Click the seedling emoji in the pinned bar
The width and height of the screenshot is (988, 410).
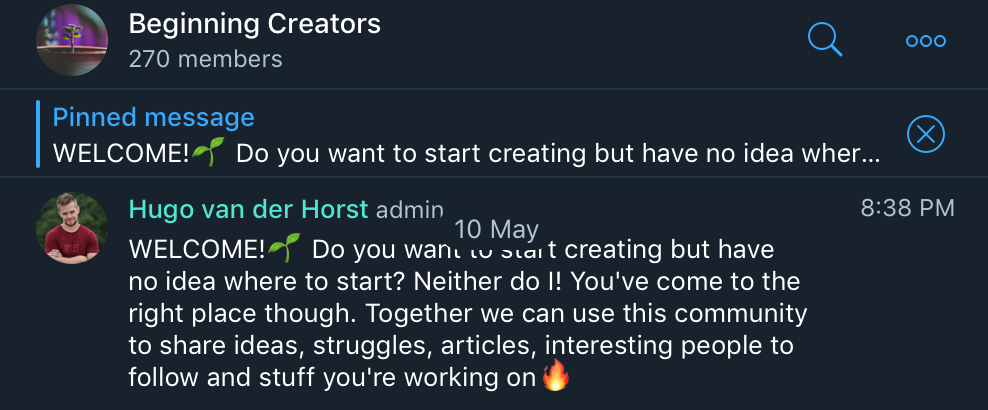pos(208,153)
